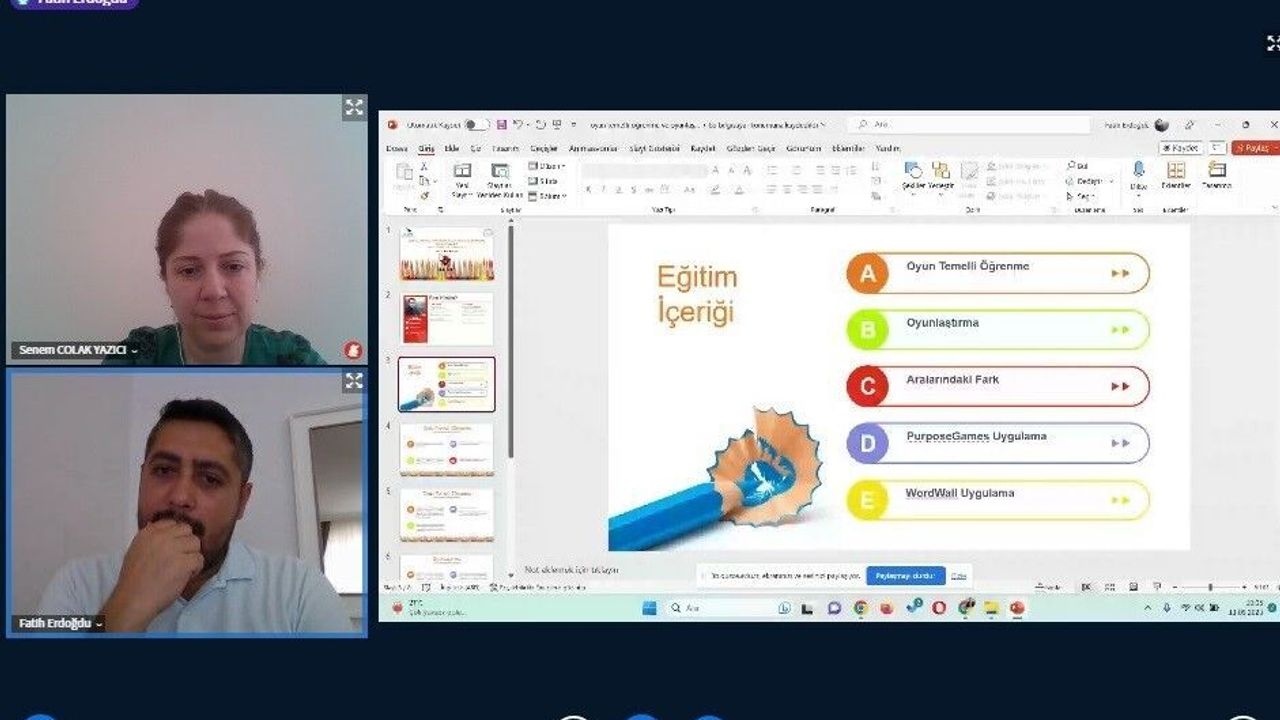Open Fatih Erdoğdu's name dropdown arrow

click(x=99, y=624)
